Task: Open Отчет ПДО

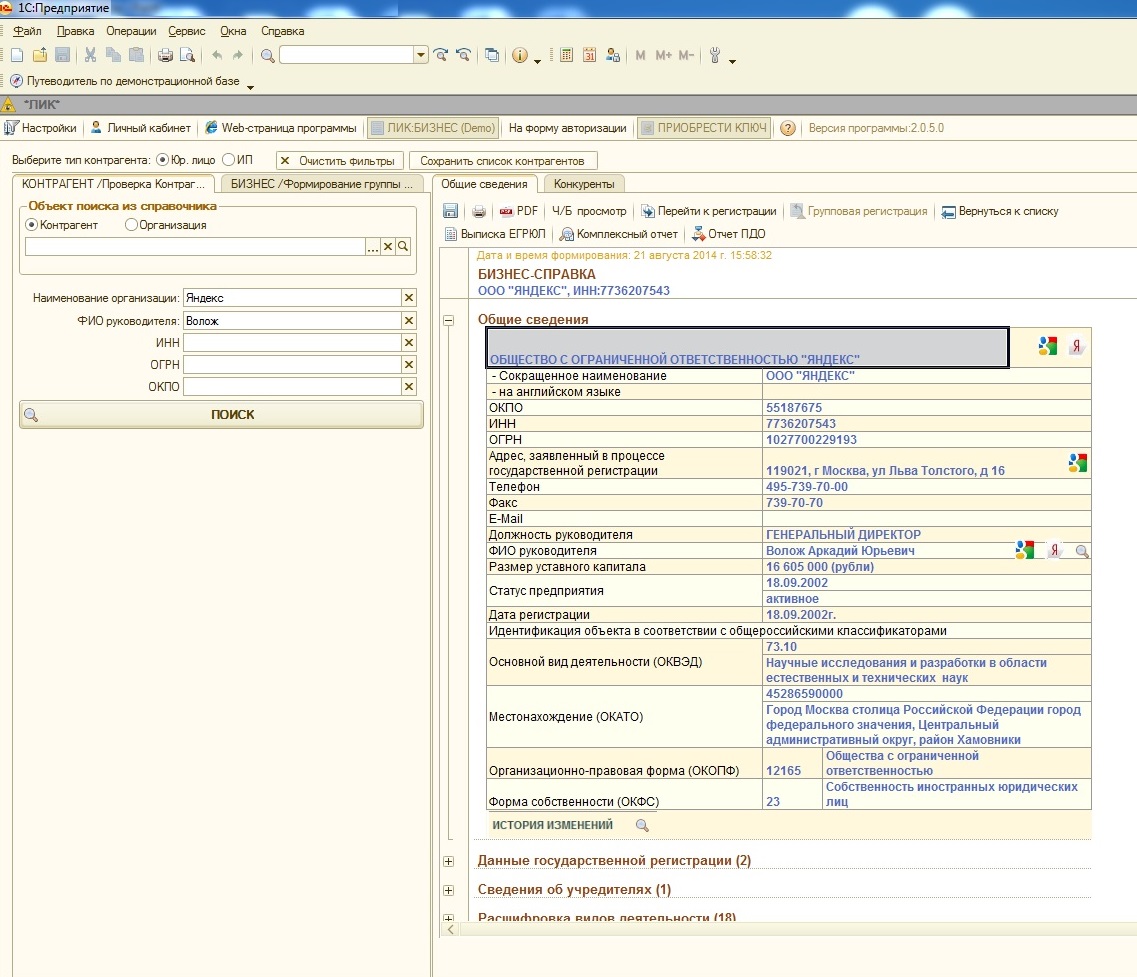Action: [728, 234]
